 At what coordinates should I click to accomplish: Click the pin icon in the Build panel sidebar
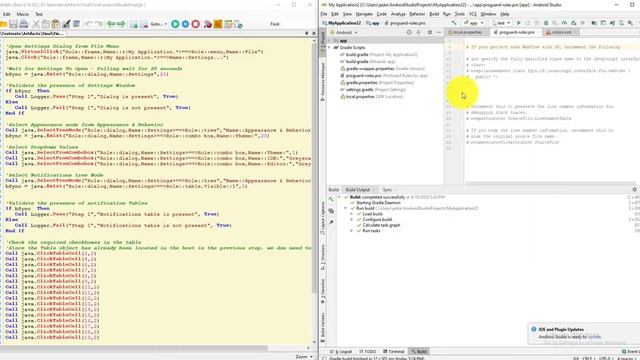(x=331, y=222)
